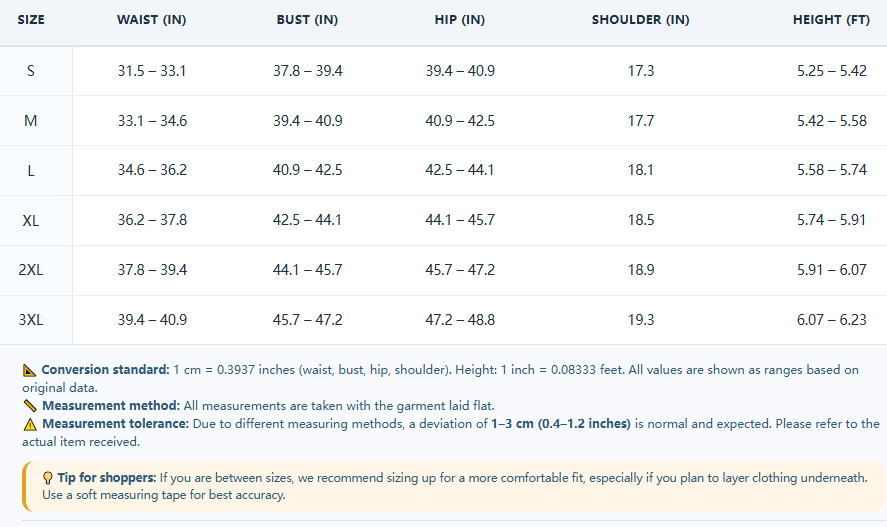The width and height of the screenshot is (887, 527).
Task: Select the M size row label
Action: [x=31, y=121]
